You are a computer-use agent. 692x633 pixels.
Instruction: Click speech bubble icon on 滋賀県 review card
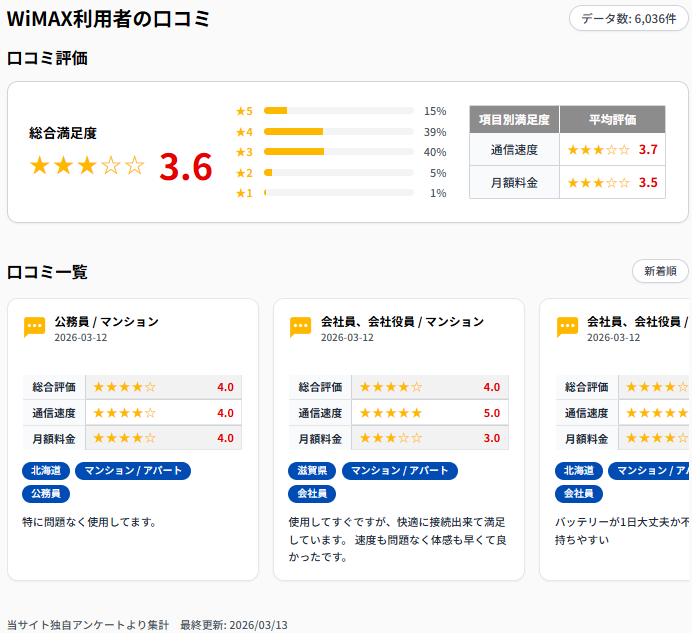[301, 327]
